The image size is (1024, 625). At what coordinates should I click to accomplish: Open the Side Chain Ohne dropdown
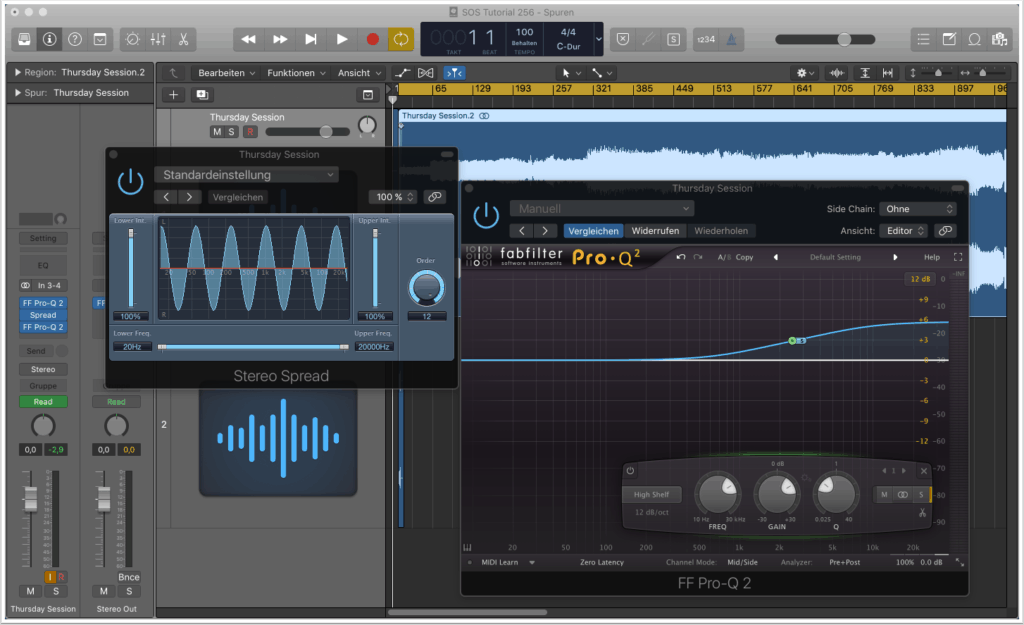pyautogui.click(x=917, y=209)
